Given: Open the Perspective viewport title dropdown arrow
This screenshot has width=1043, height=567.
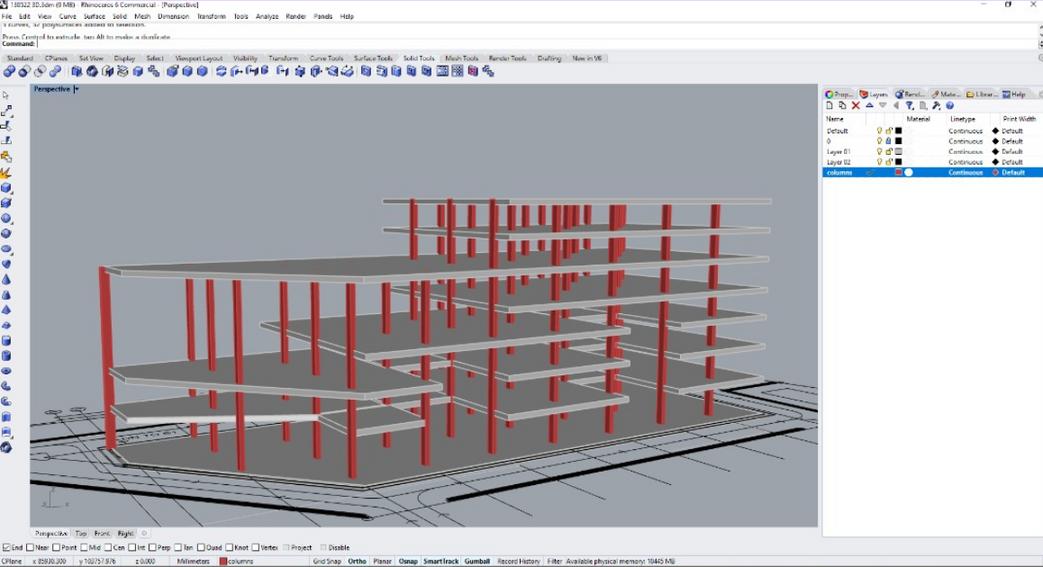Looking at the screenshot, I should point(76,89).
